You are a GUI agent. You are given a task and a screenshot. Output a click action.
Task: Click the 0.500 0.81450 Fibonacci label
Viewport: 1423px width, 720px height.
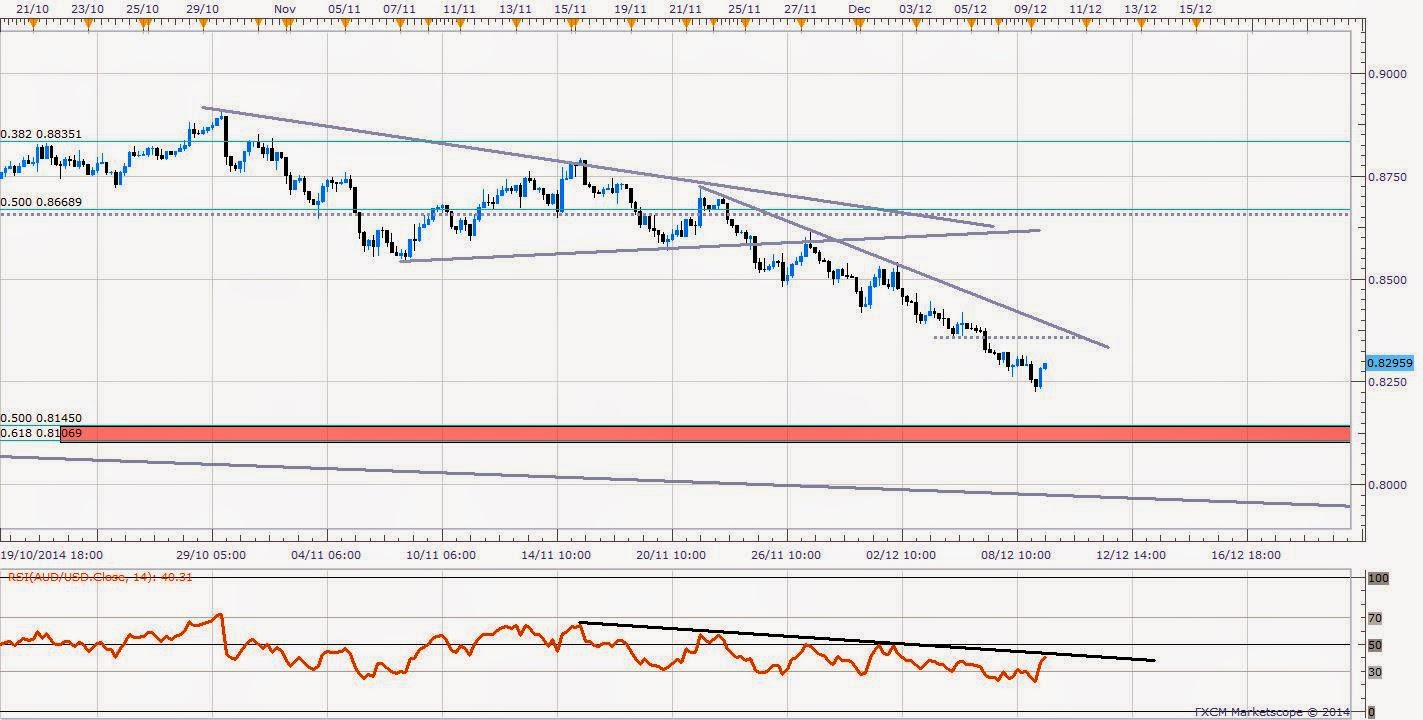(x=41, y=418)
